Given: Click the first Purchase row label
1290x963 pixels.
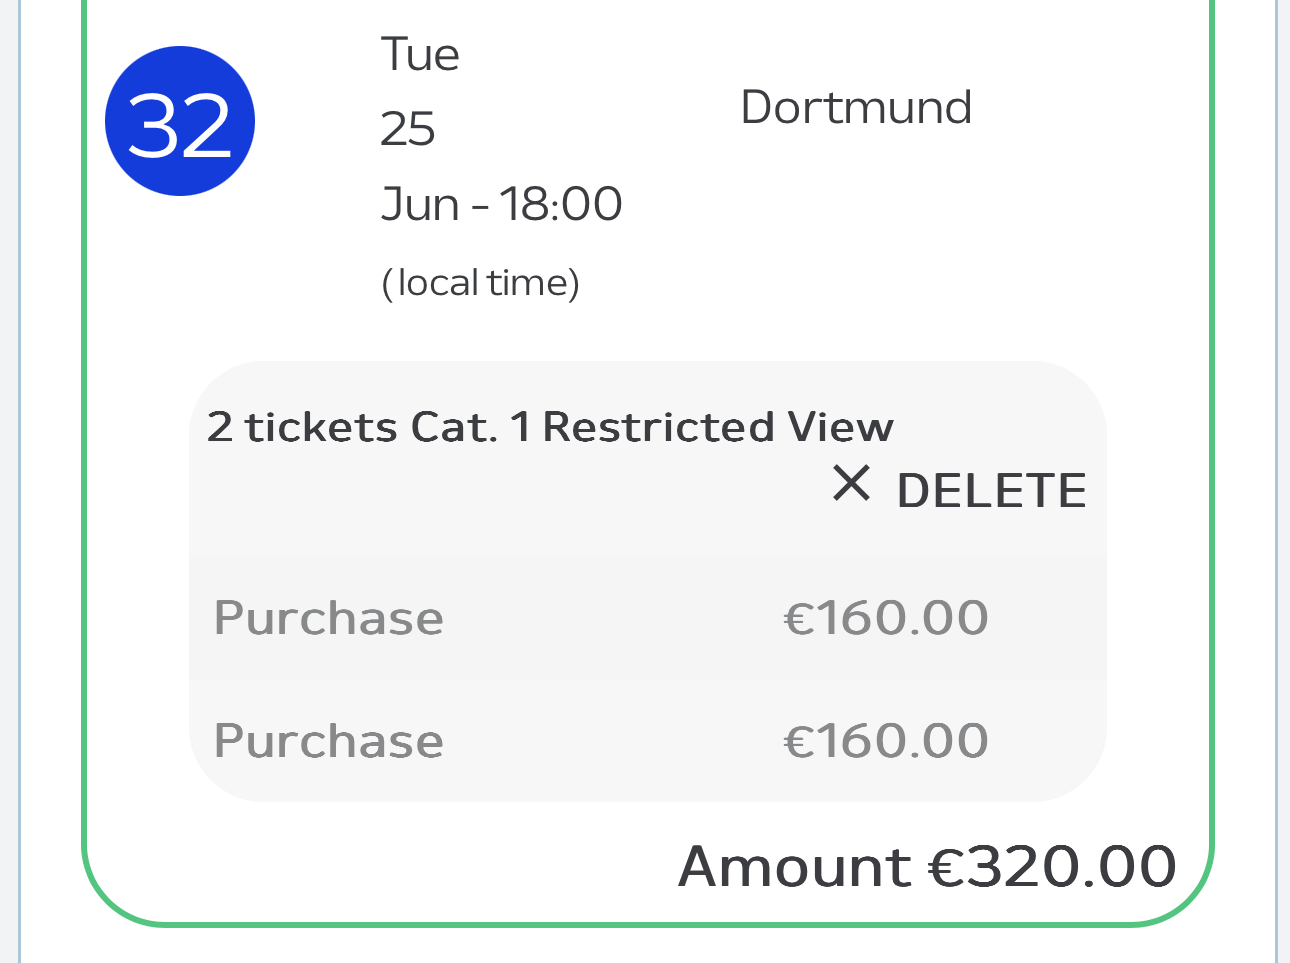Looking at the screenshot, I should click(x=329, y=618).
